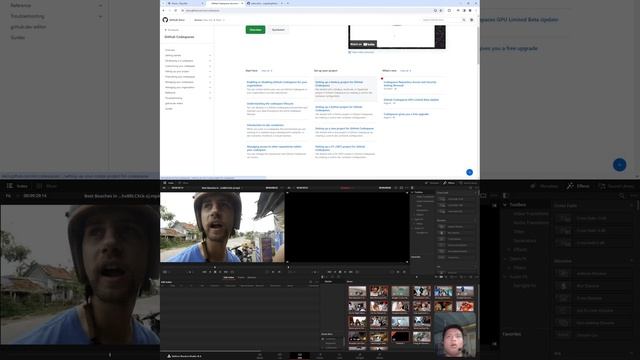Open GitHub Codespaces GPU Limited Beta Update link

coord(411,100)
